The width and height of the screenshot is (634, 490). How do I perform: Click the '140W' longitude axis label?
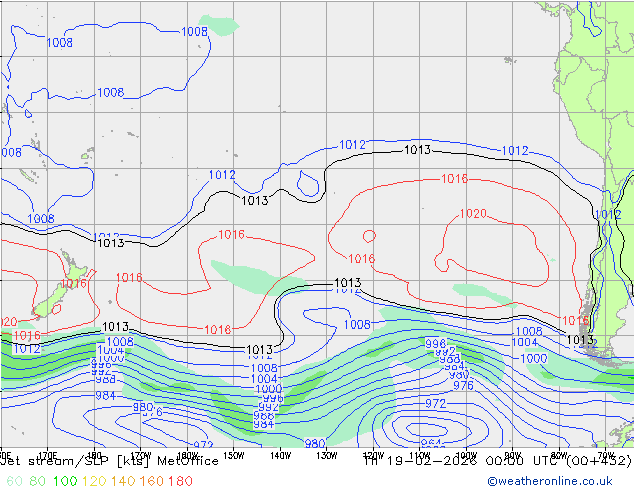280,456
